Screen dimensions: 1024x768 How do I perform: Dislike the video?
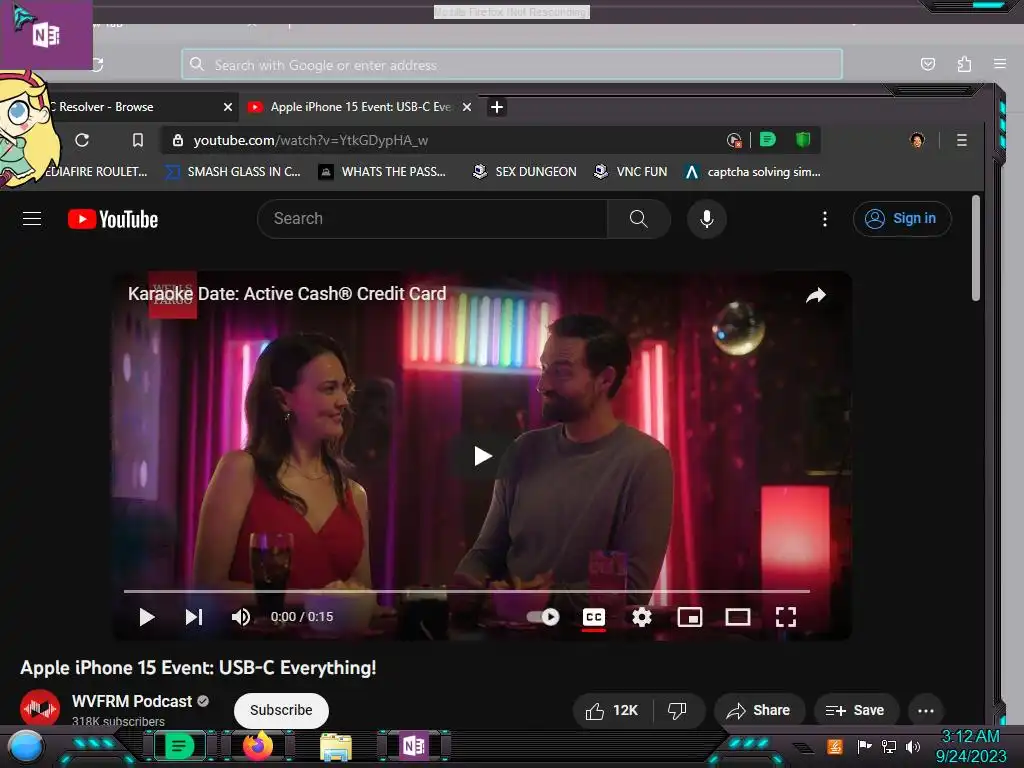pos(677,711)
